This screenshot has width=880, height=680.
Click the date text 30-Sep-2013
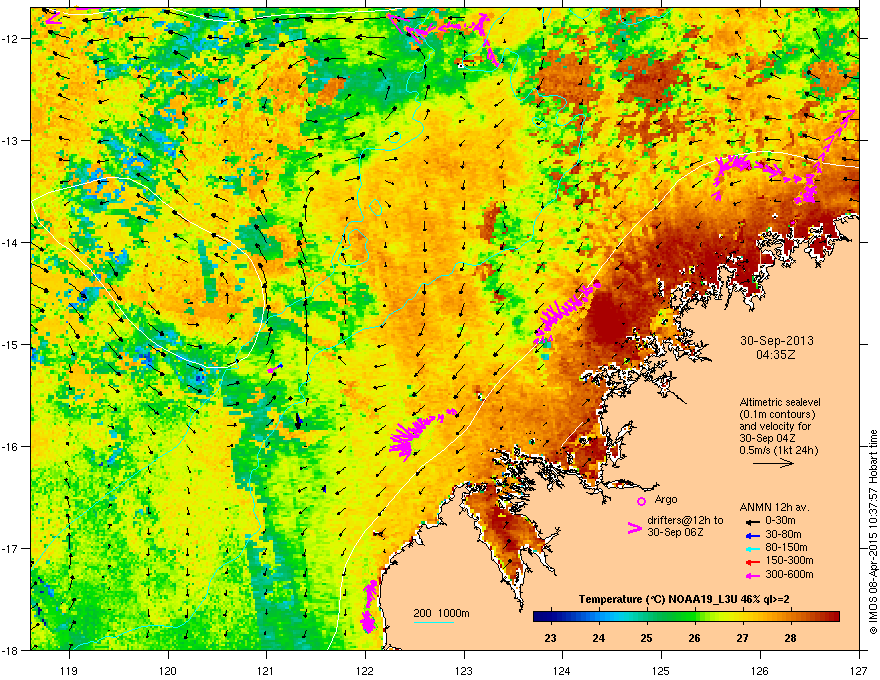pos(776,341)
